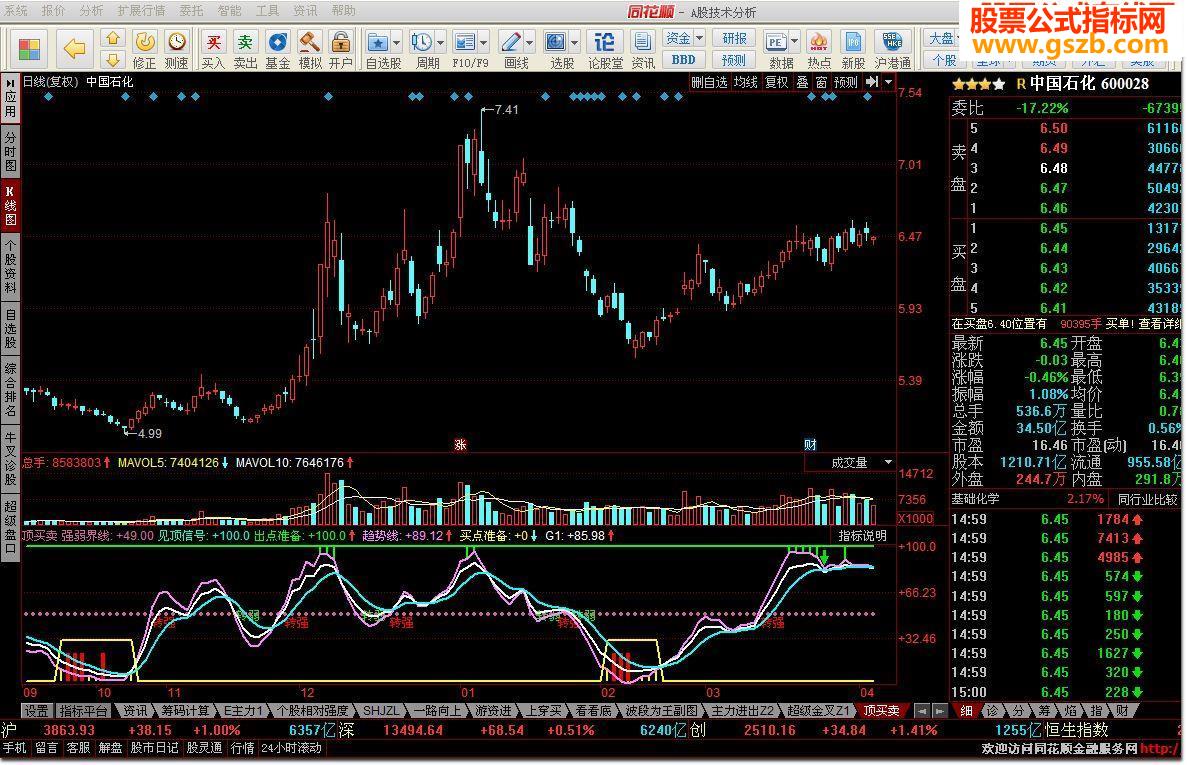Select the 分时图 sidebar tab
The height and width of the screenshot is (765, 1187).
10,151
